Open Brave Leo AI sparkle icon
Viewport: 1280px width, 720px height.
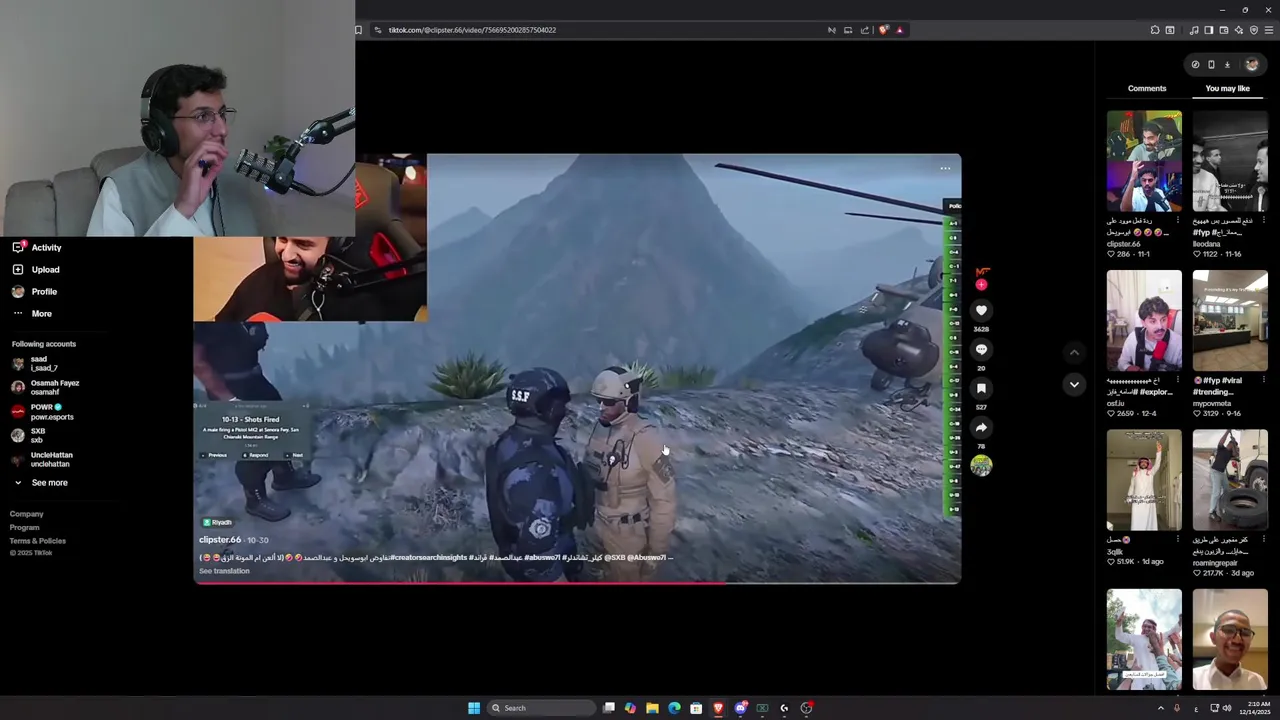(1239, 30)
